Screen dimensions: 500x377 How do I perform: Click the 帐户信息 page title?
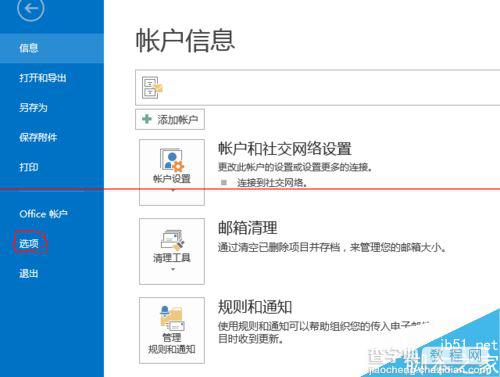point(185,41)
